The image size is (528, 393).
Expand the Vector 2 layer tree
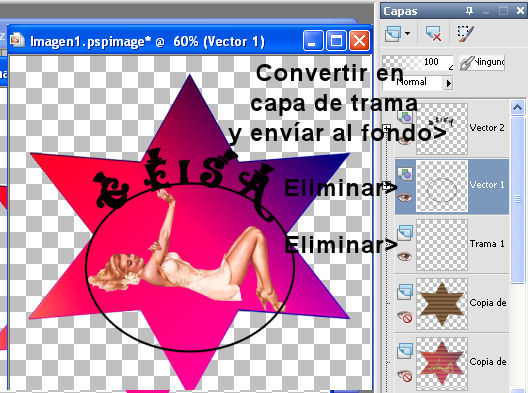coord(386,128)
